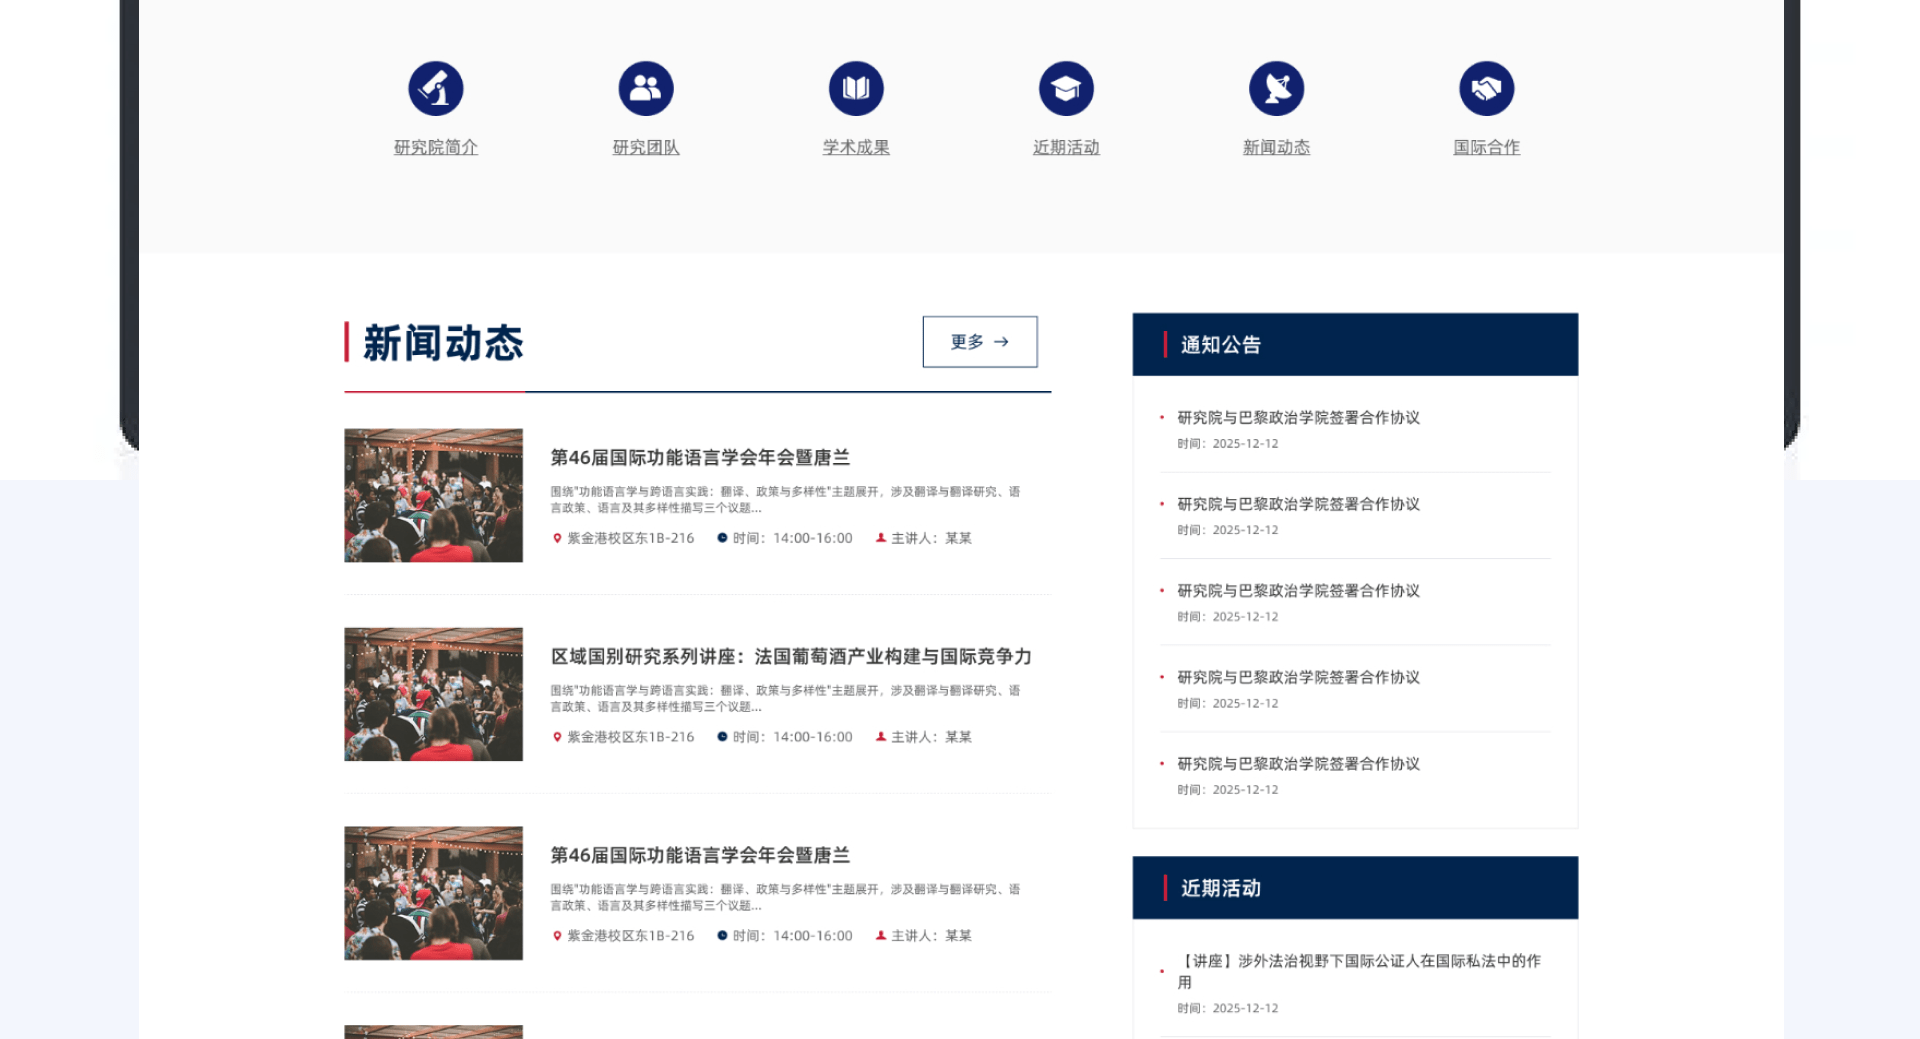
Task: Click the open book icon for 学术成果
Action: 856,88
